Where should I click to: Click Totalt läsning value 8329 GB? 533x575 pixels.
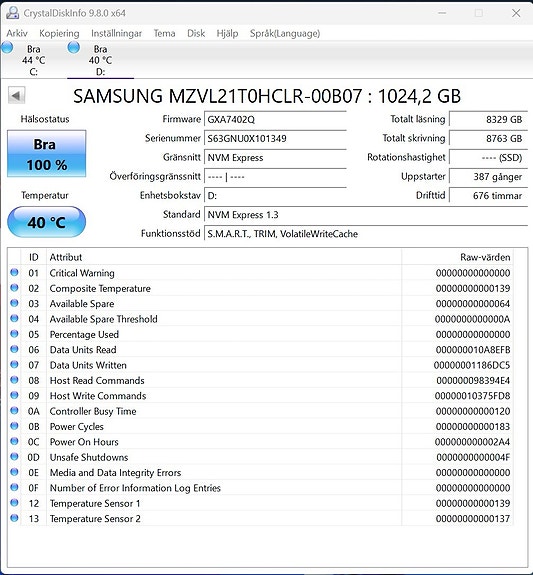(x=488, y=119)
